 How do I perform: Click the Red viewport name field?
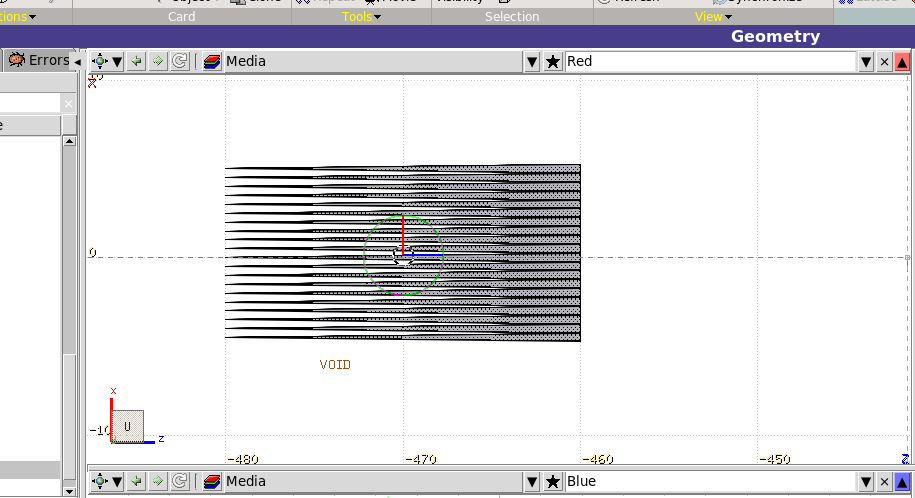coord(710,61)
